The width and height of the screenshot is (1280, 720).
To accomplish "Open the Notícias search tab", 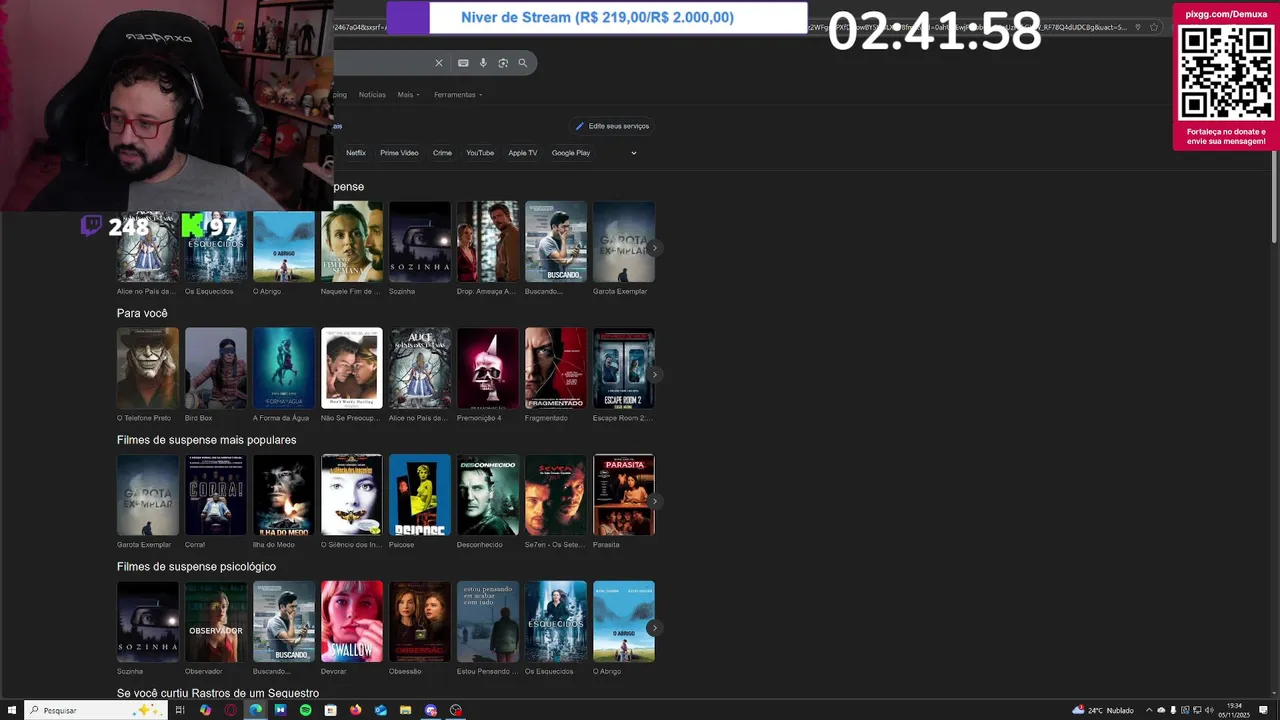I will (x=372, y=95).
